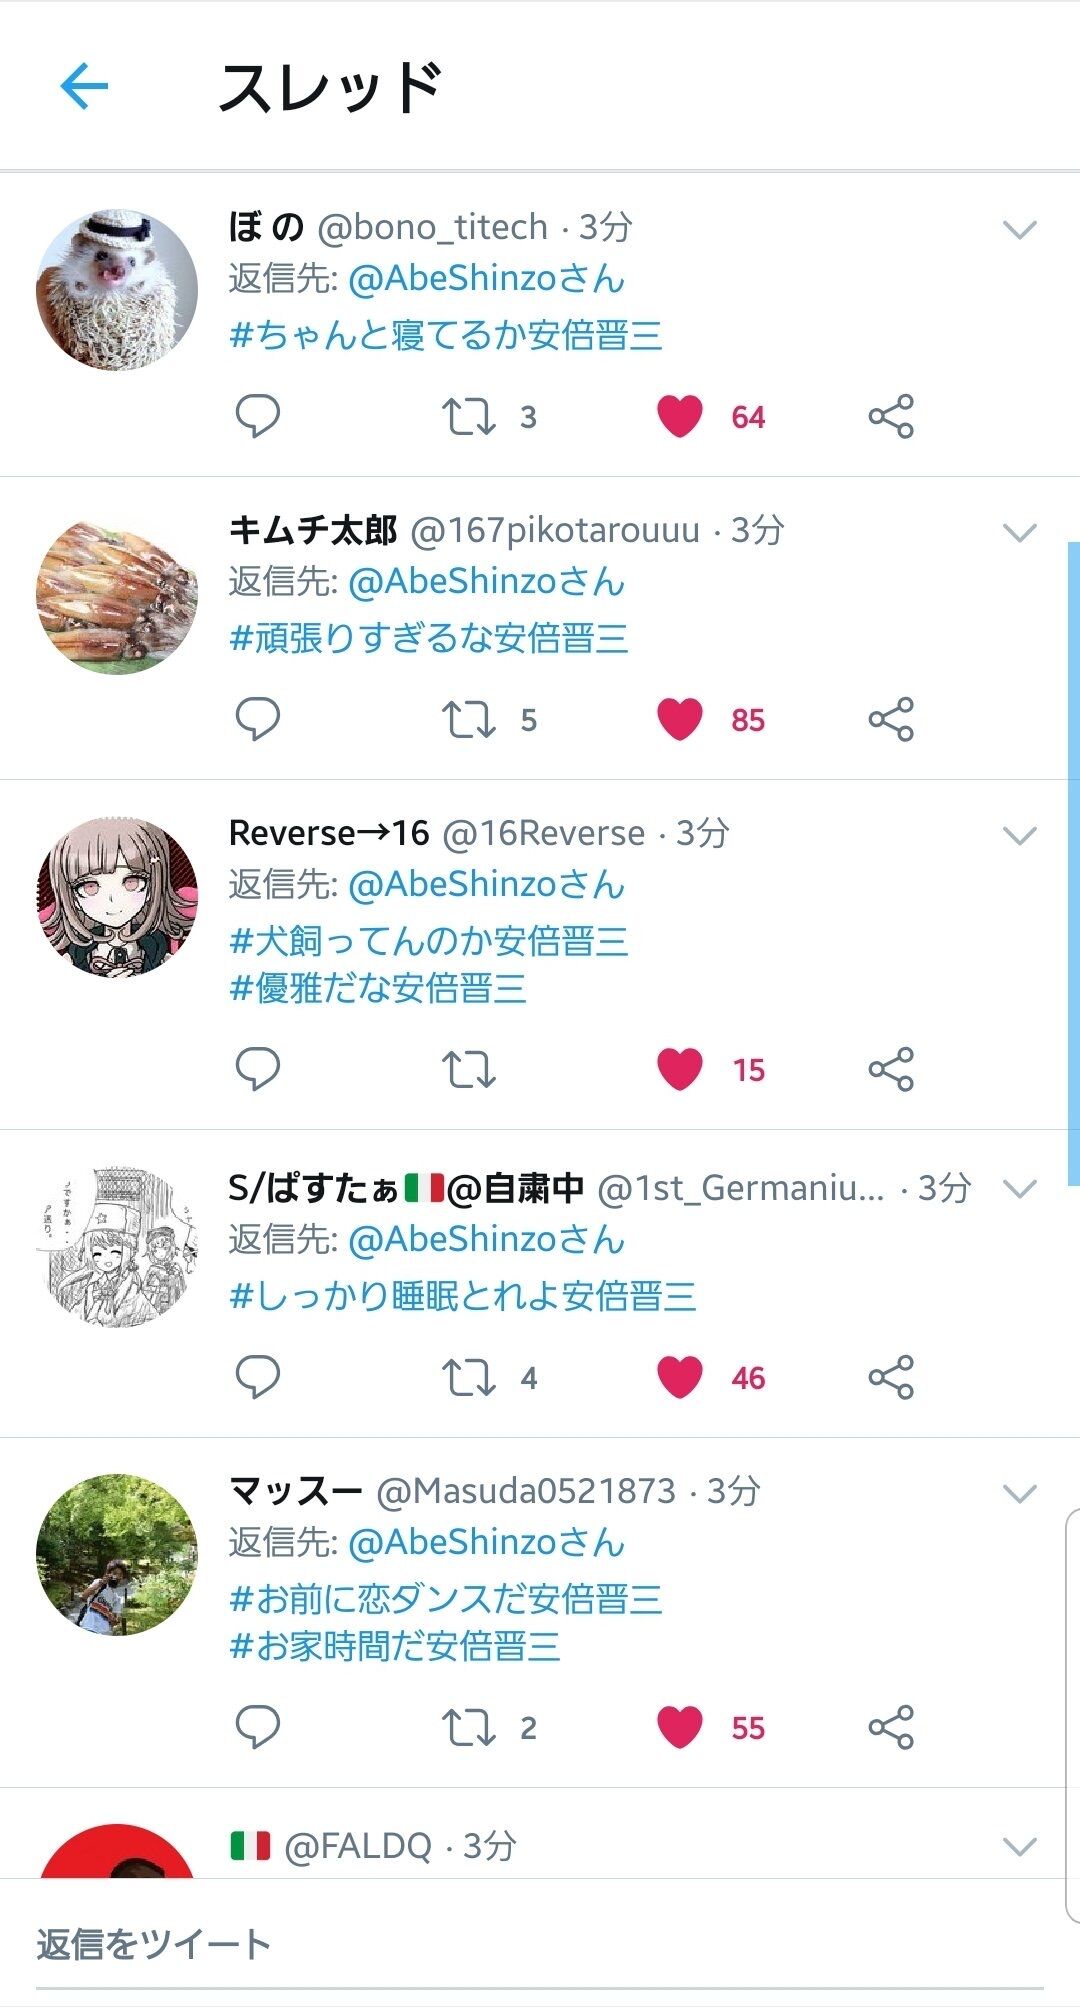Go back using the blue arrow
The image size is (1080, 2007).
84,87
